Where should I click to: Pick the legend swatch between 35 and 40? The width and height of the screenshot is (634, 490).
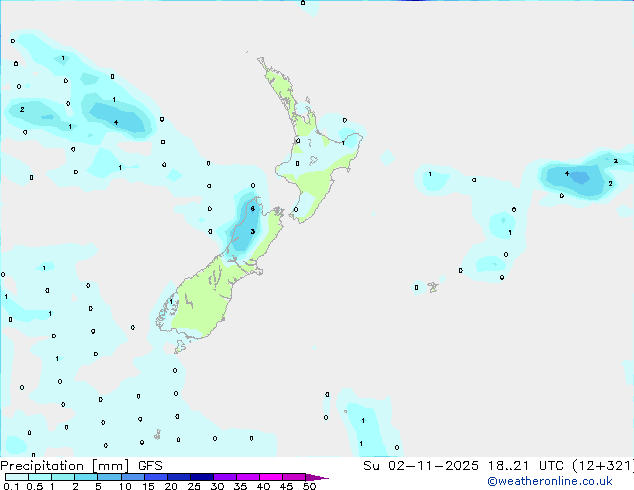coord(247,477)
